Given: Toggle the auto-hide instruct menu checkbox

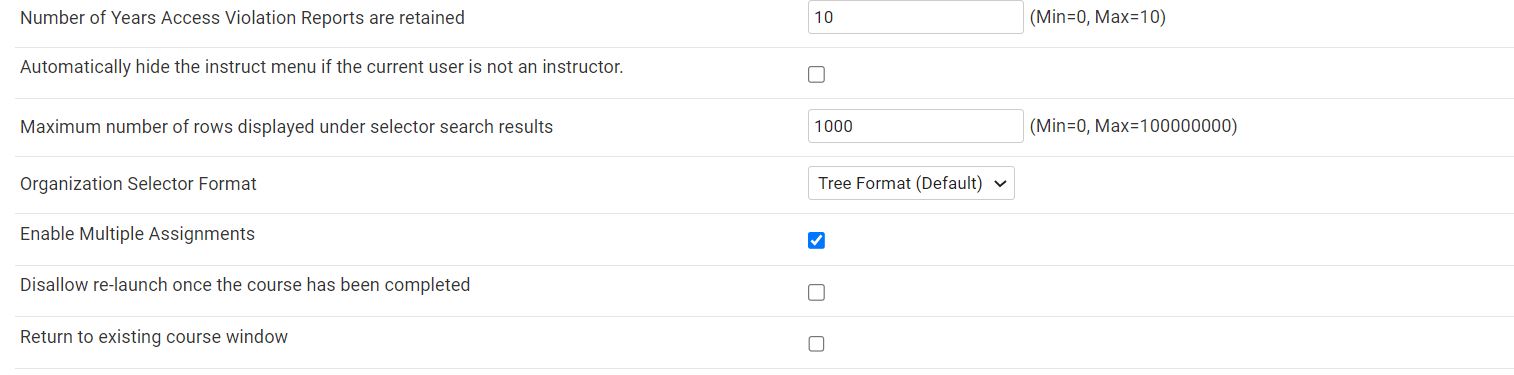Looking at the screenshot, I should (816, 74).
